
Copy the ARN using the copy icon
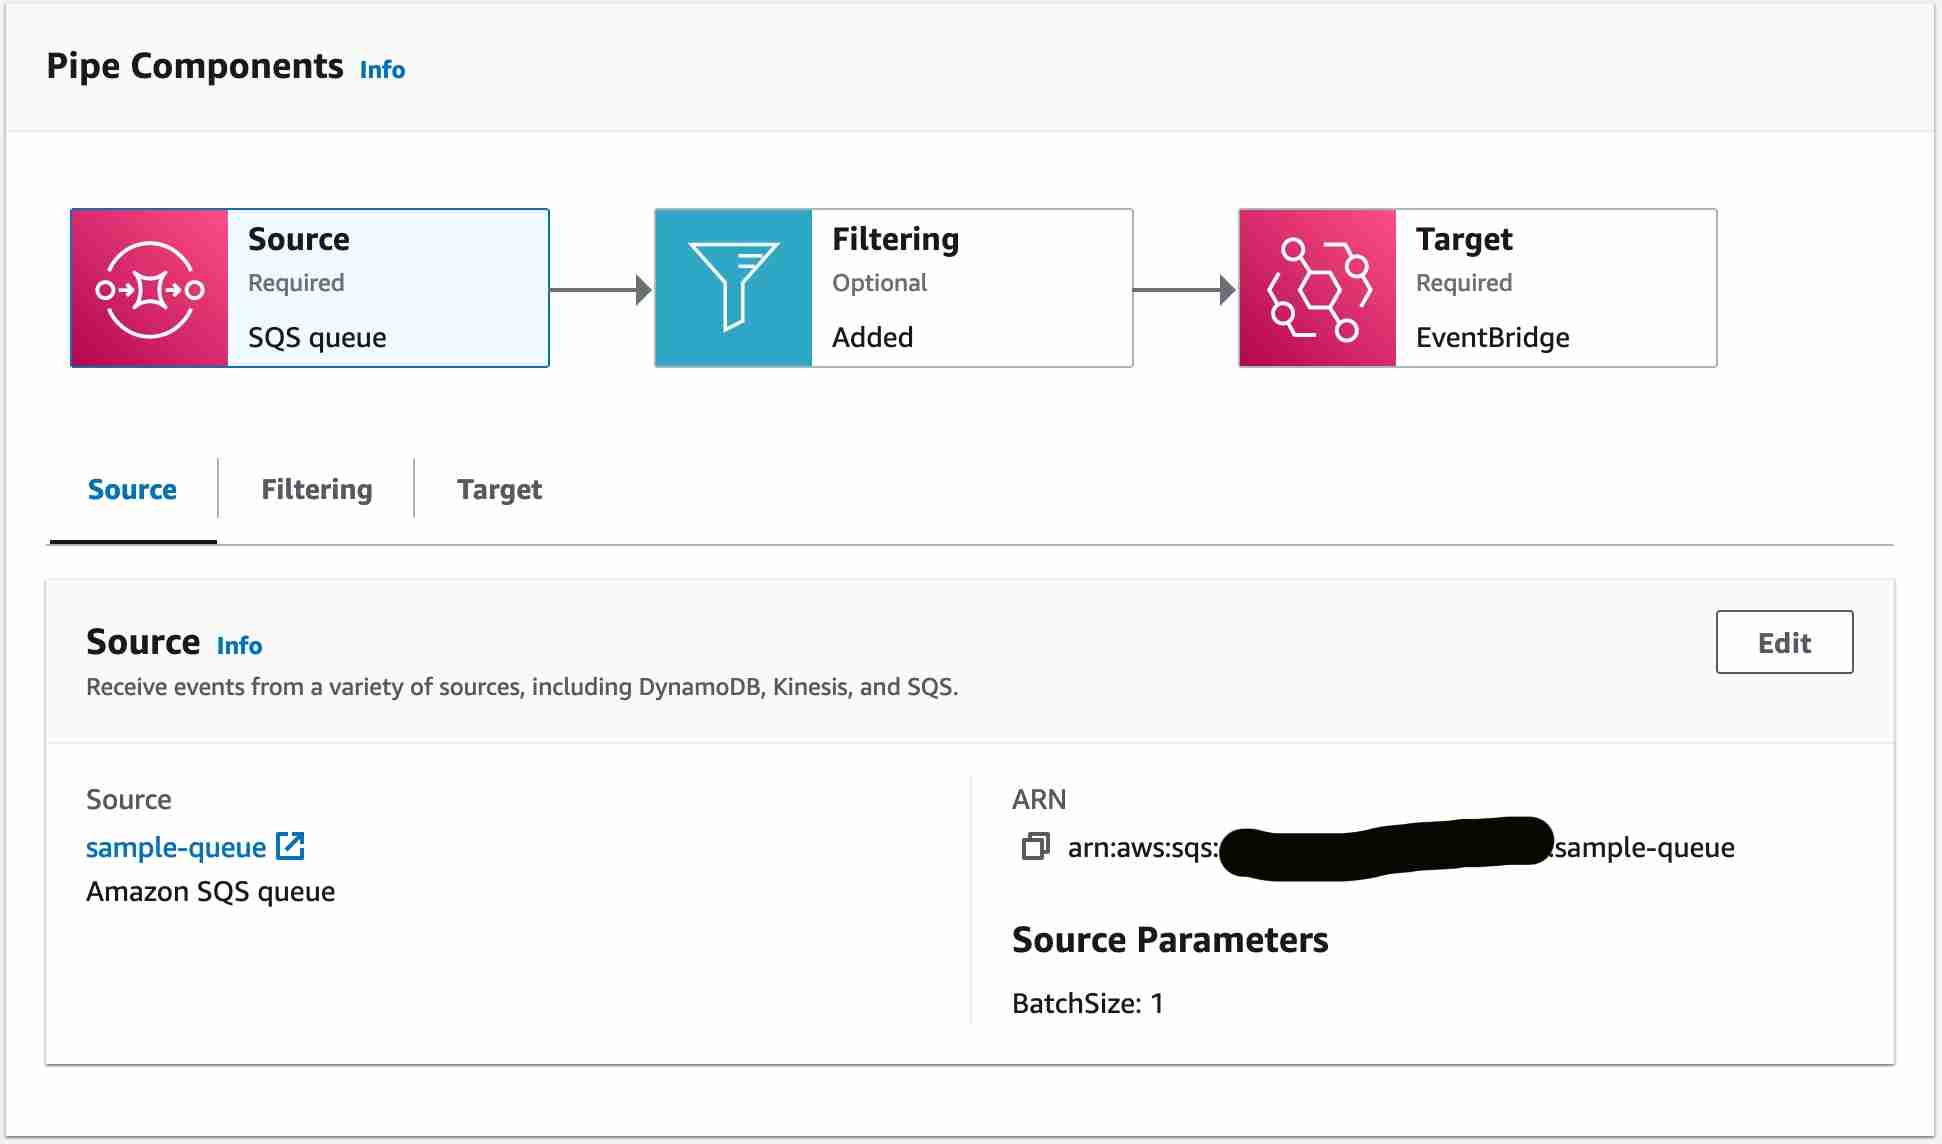click(1035, 847)
